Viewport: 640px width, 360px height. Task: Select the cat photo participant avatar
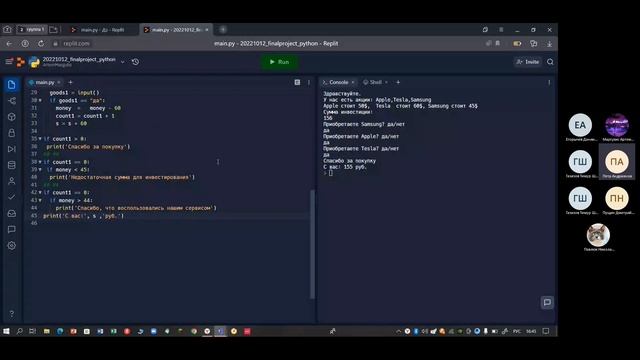[598, 235]
